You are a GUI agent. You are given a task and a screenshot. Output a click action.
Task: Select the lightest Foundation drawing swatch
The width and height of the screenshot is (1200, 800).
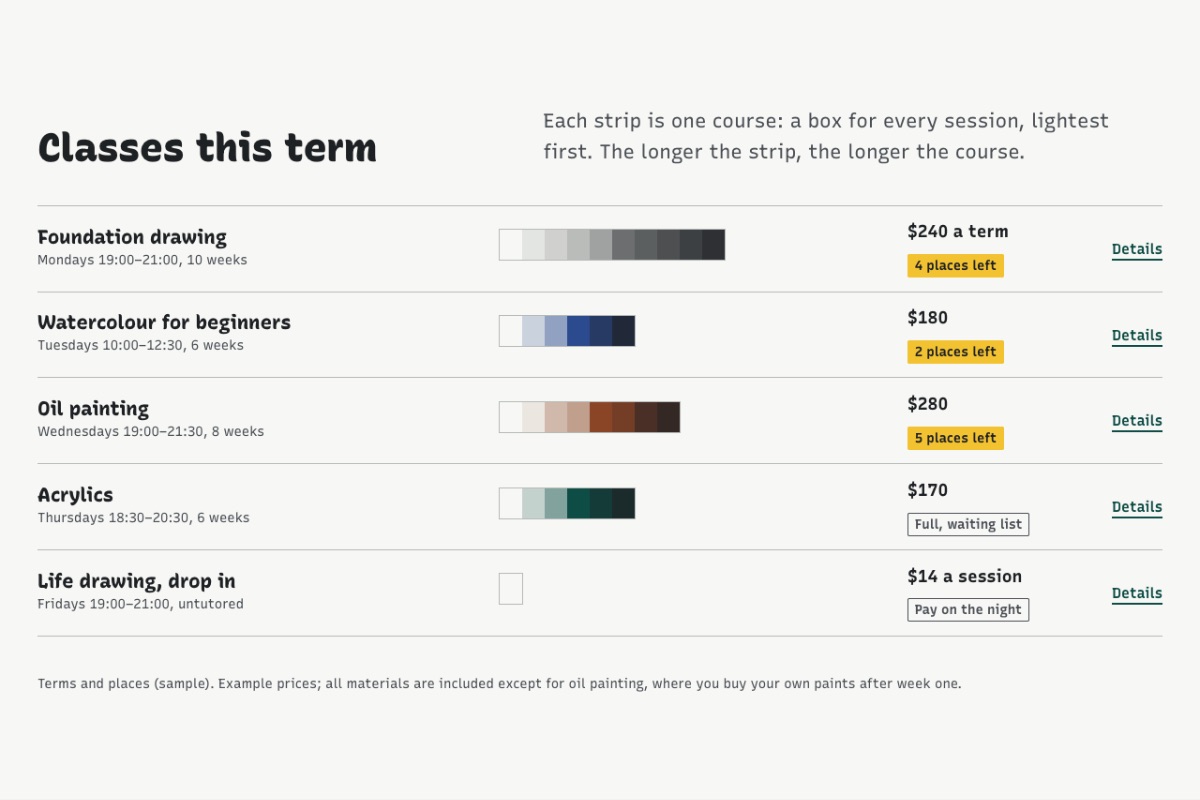[511, 245]
